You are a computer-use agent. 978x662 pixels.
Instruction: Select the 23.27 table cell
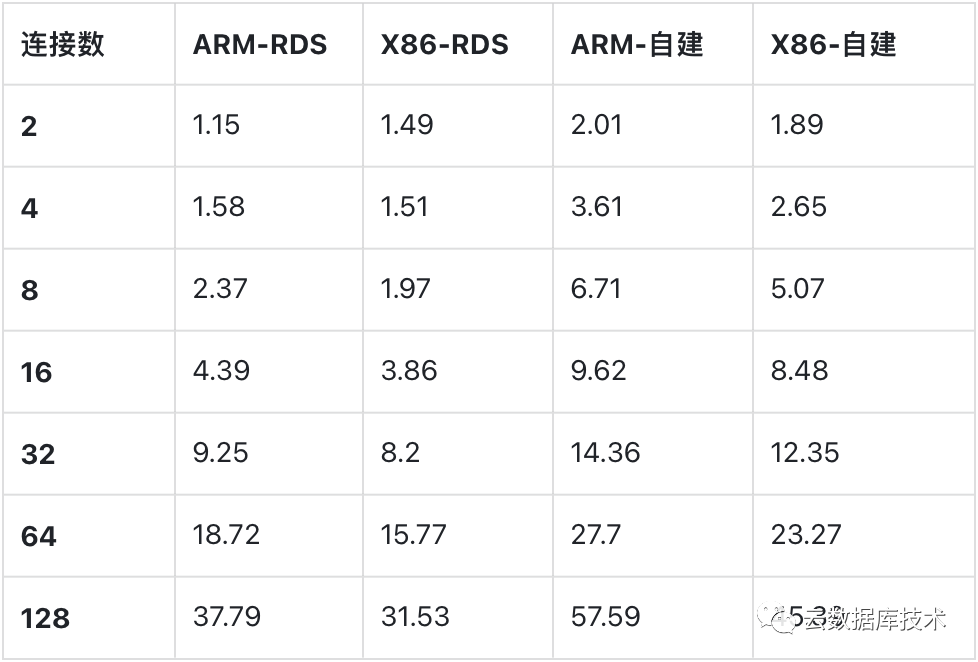click(806, 535)
